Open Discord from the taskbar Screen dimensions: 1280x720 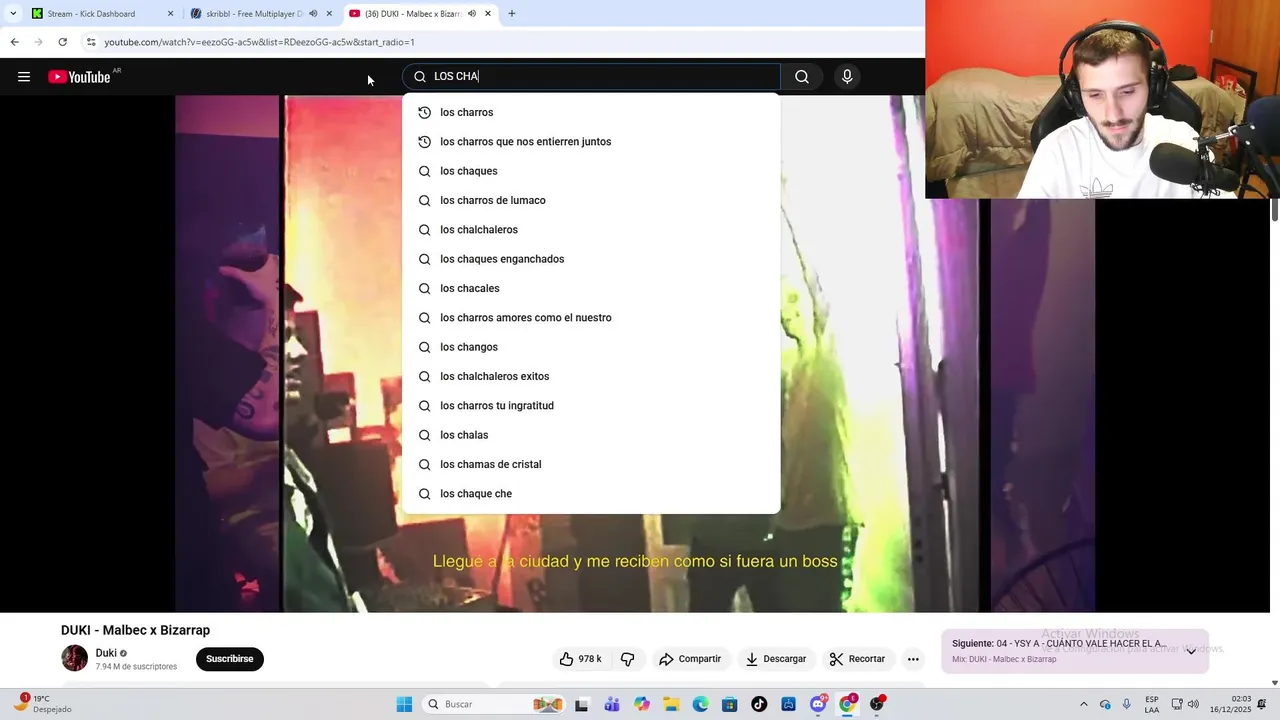(818, 704)
